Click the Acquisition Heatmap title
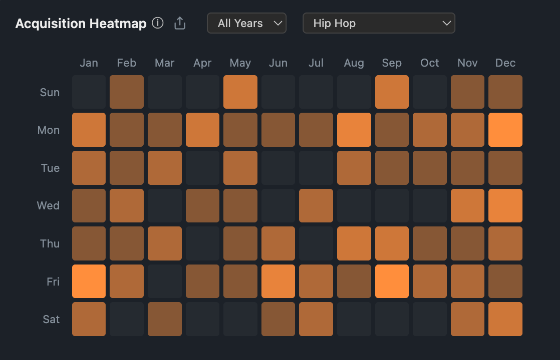The height and width of the screenshot is (360, 560). 81,24
